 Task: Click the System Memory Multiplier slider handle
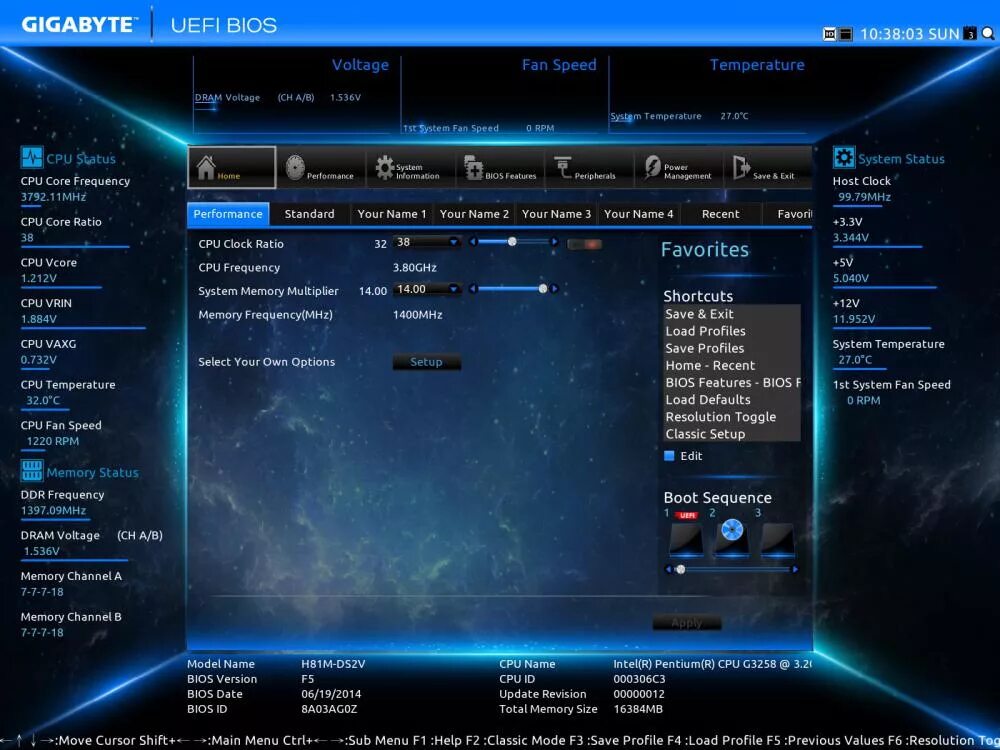(x=543, y=289)
